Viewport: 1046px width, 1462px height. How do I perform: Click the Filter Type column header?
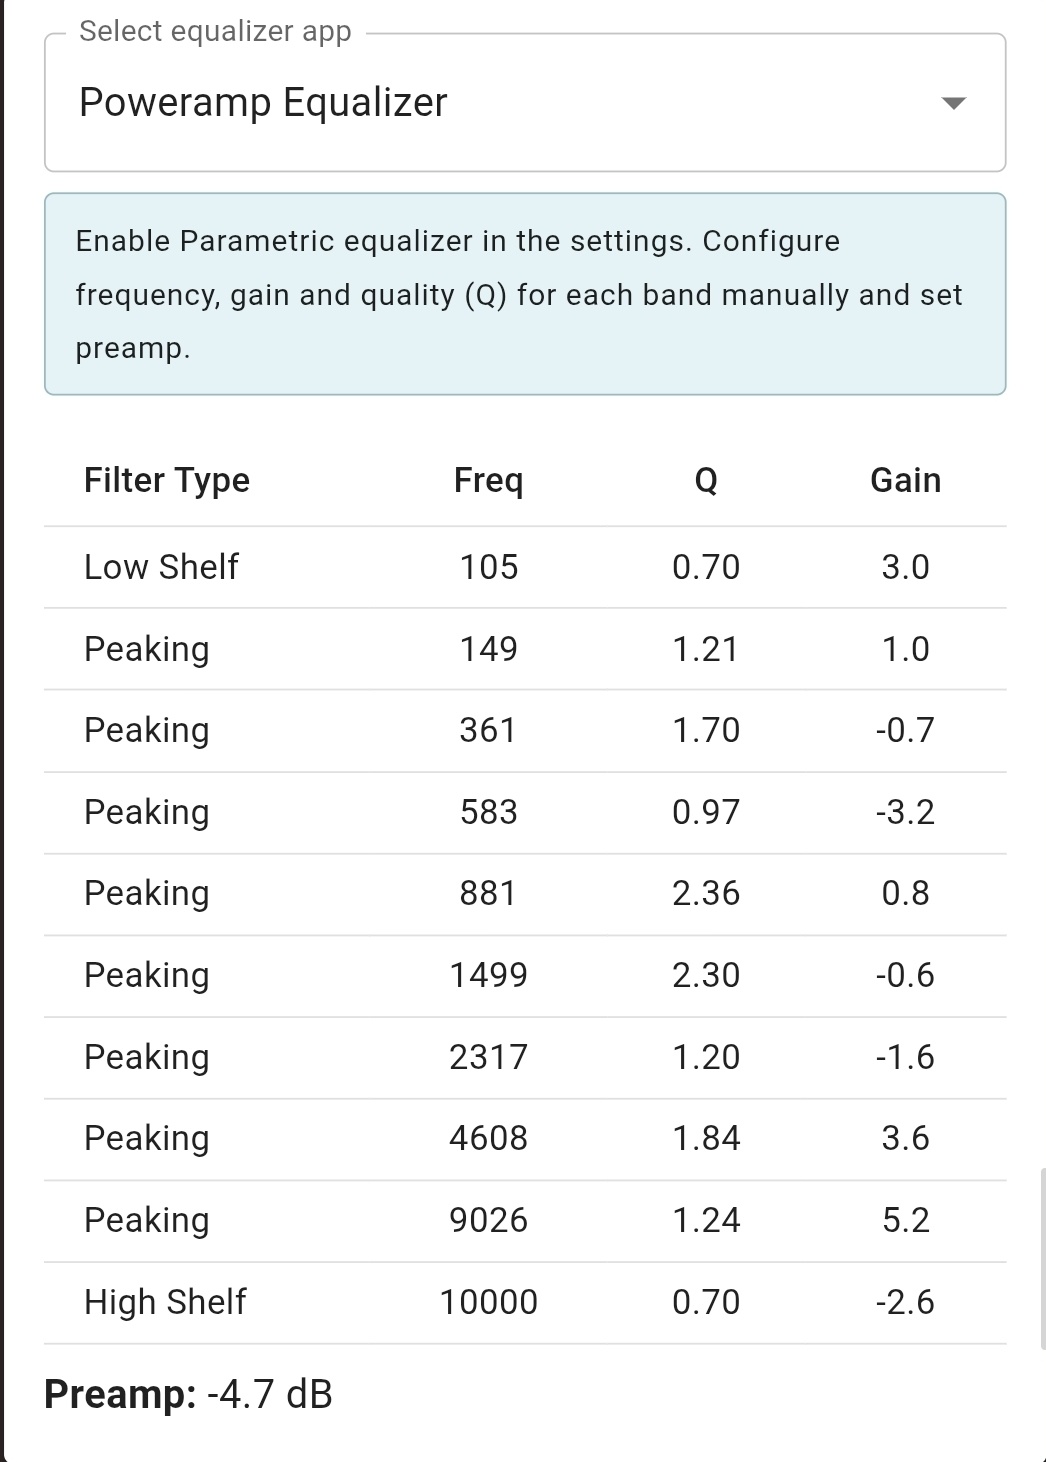point(167,481)
